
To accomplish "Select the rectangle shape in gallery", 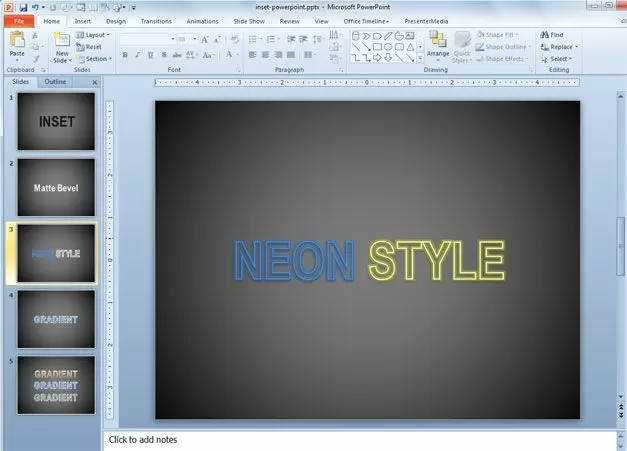I will click(377, 47).
